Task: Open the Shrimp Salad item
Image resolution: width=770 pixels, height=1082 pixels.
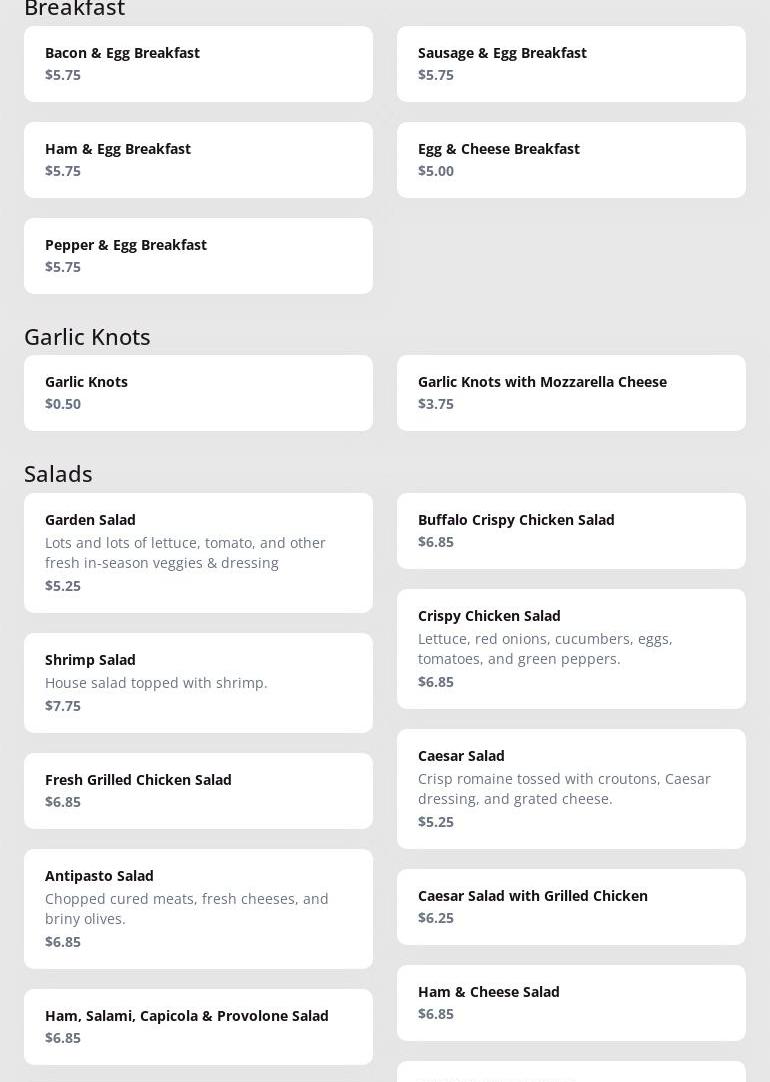Action: [198, 682]
